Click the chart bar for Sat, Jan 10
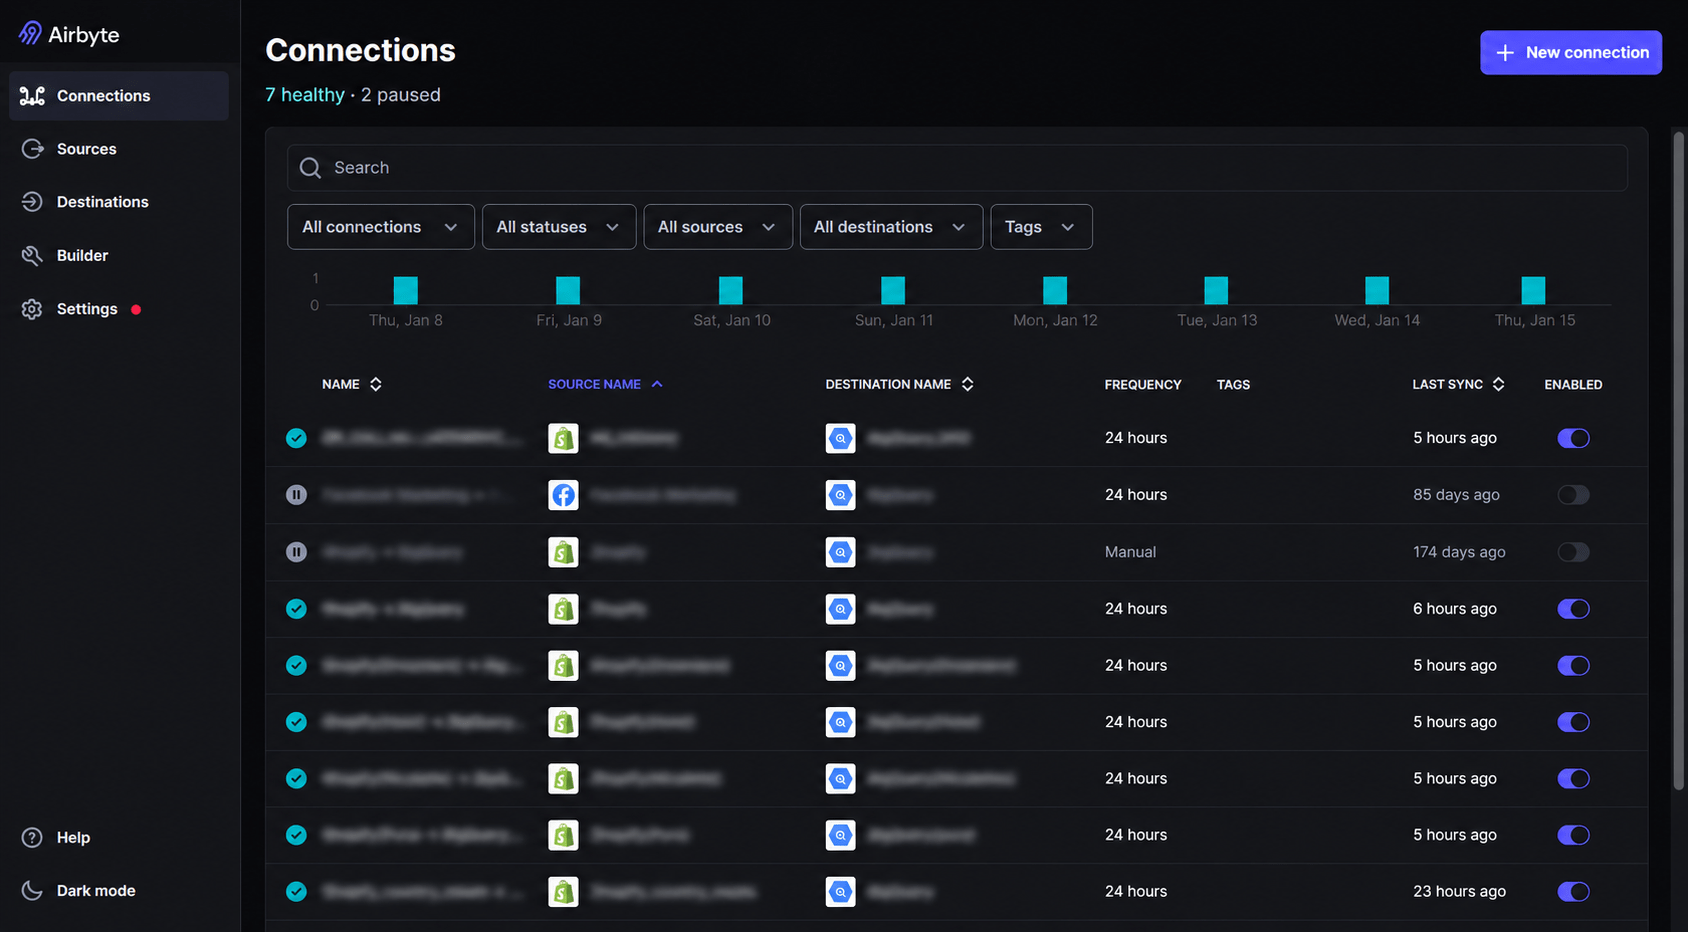The width and height of the screenshot is (1688, 932). point(731,291)
